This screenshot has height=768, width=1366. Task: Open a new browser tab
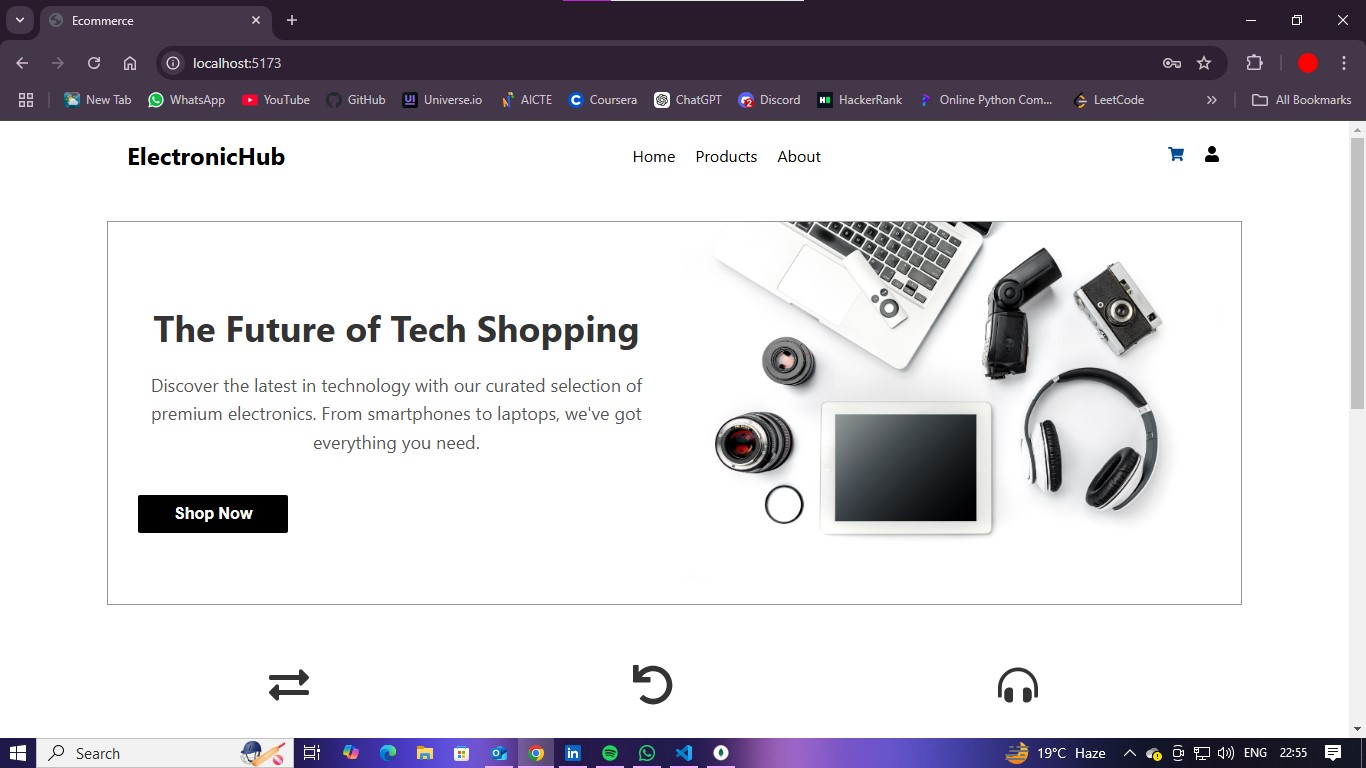point(292,20)
